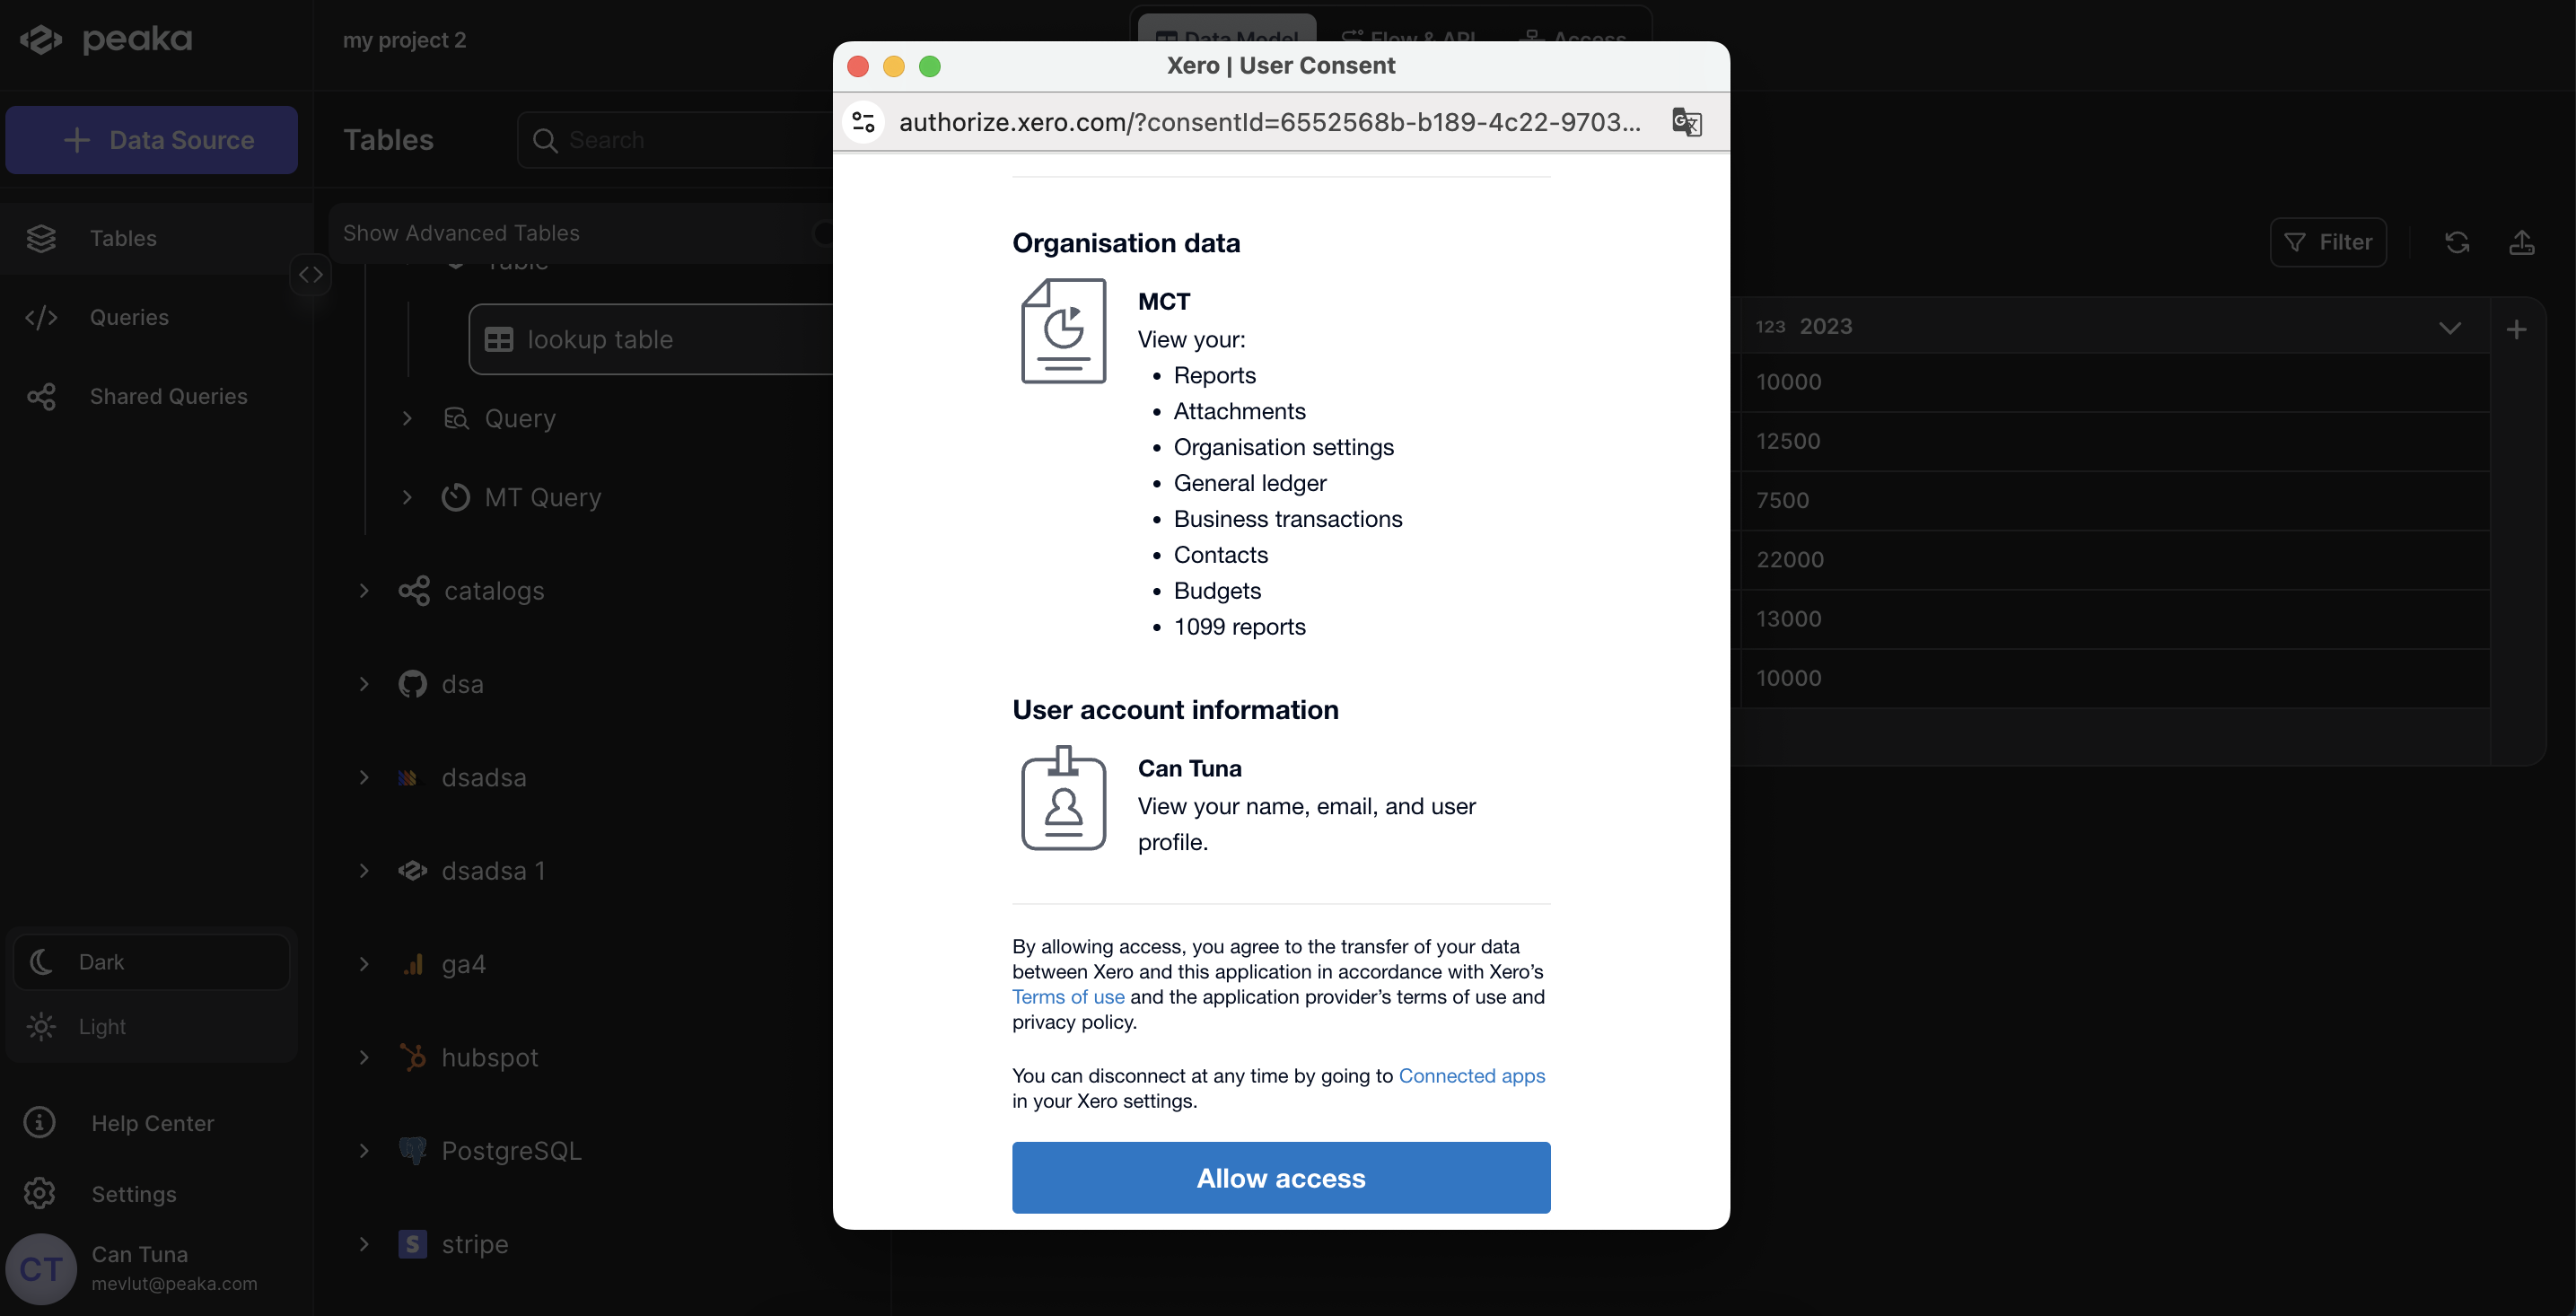Click the export upload icon

(2522, 242)
